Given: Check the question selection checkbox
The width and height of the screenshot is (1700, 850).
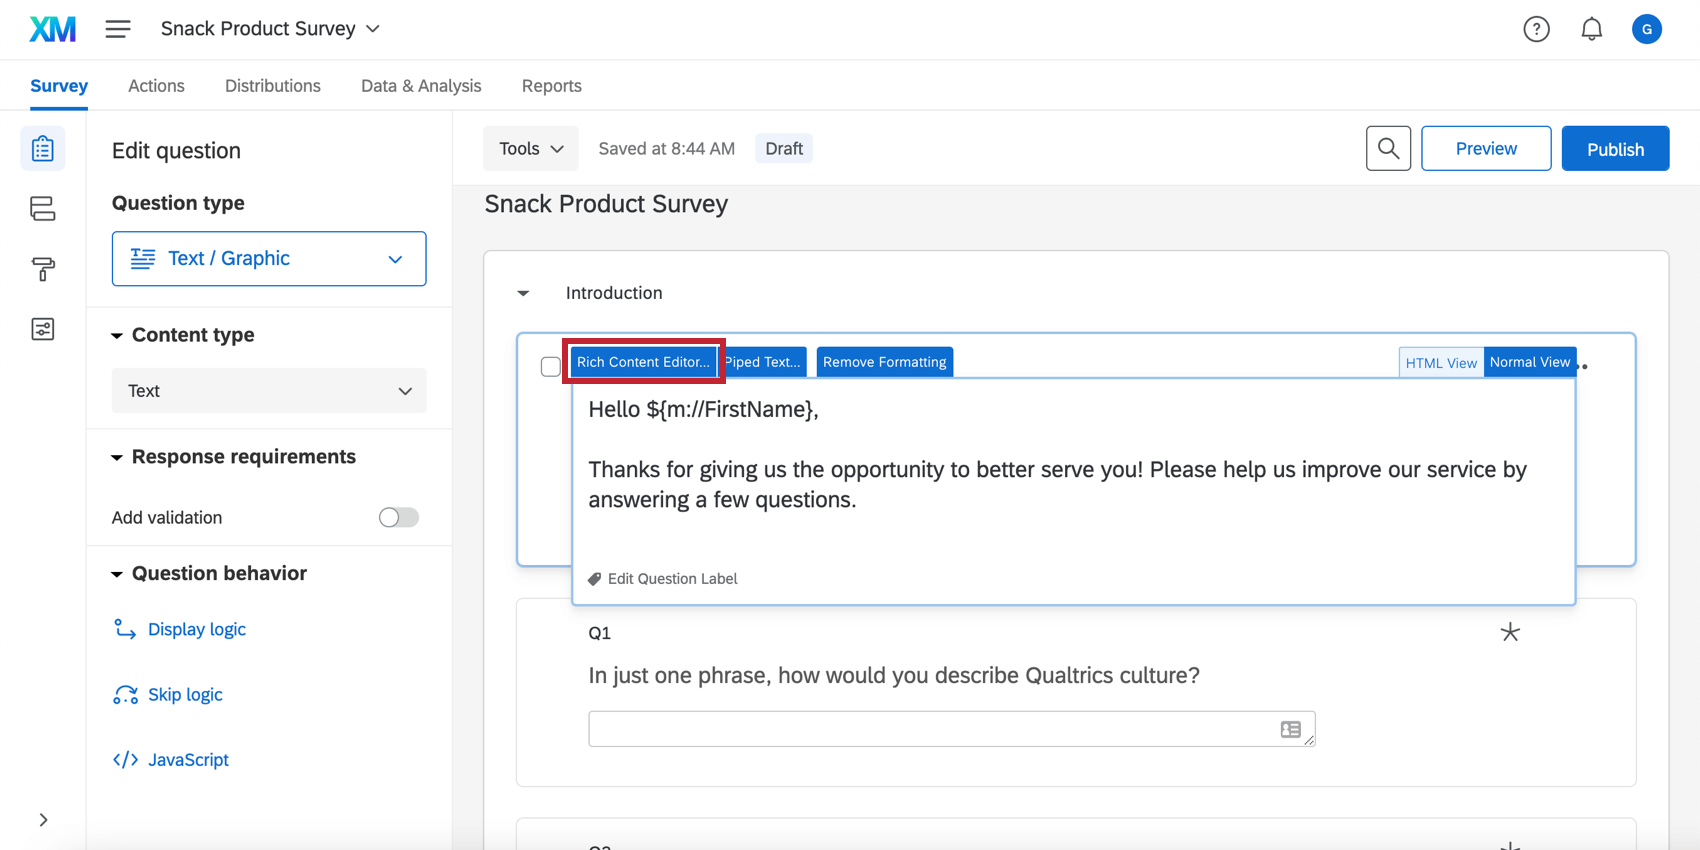Looking at the screenshot, I should coord(550,366).
